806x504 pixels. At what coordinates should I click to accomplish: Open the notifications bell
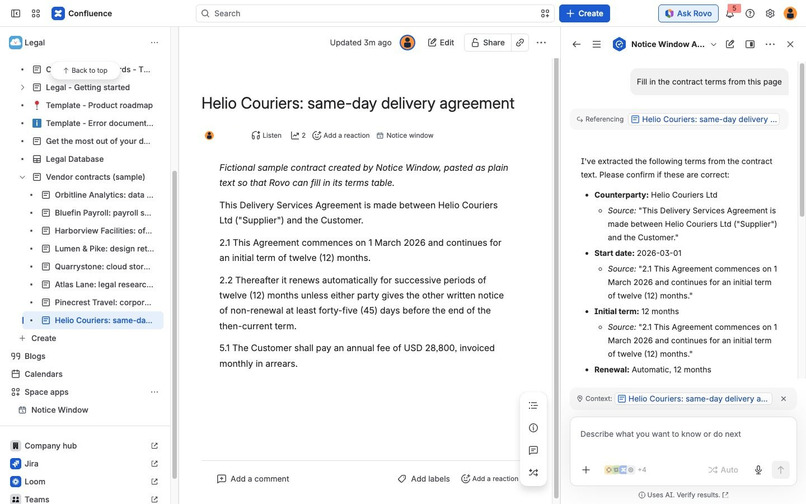click(730, 13)
